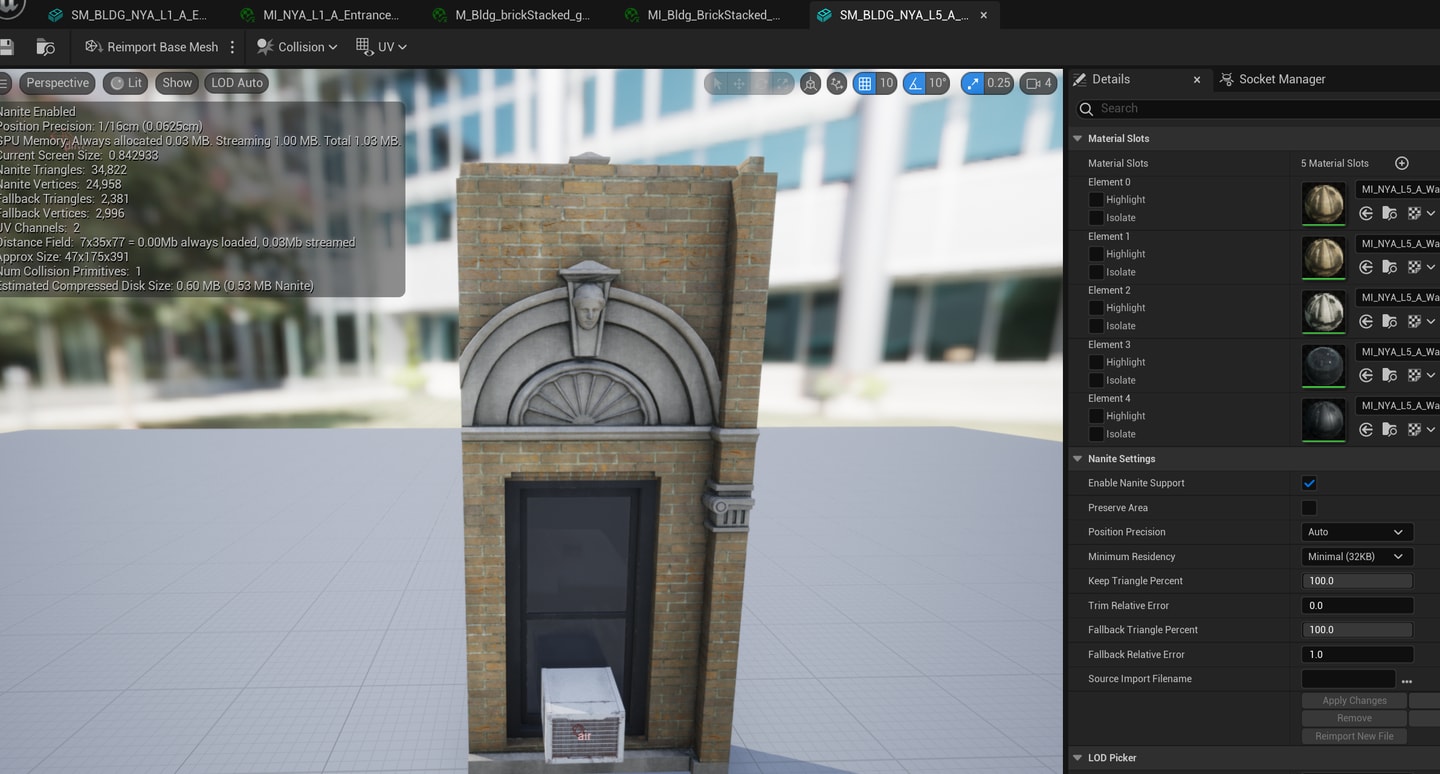Add a new material slot with plus icon
1440x774 pixels.
point(1401,163)
